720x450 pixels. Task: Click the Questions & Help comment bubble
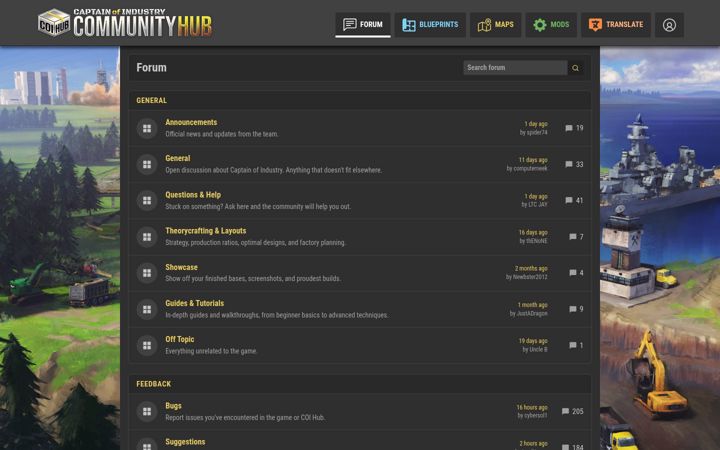(569, 200)
